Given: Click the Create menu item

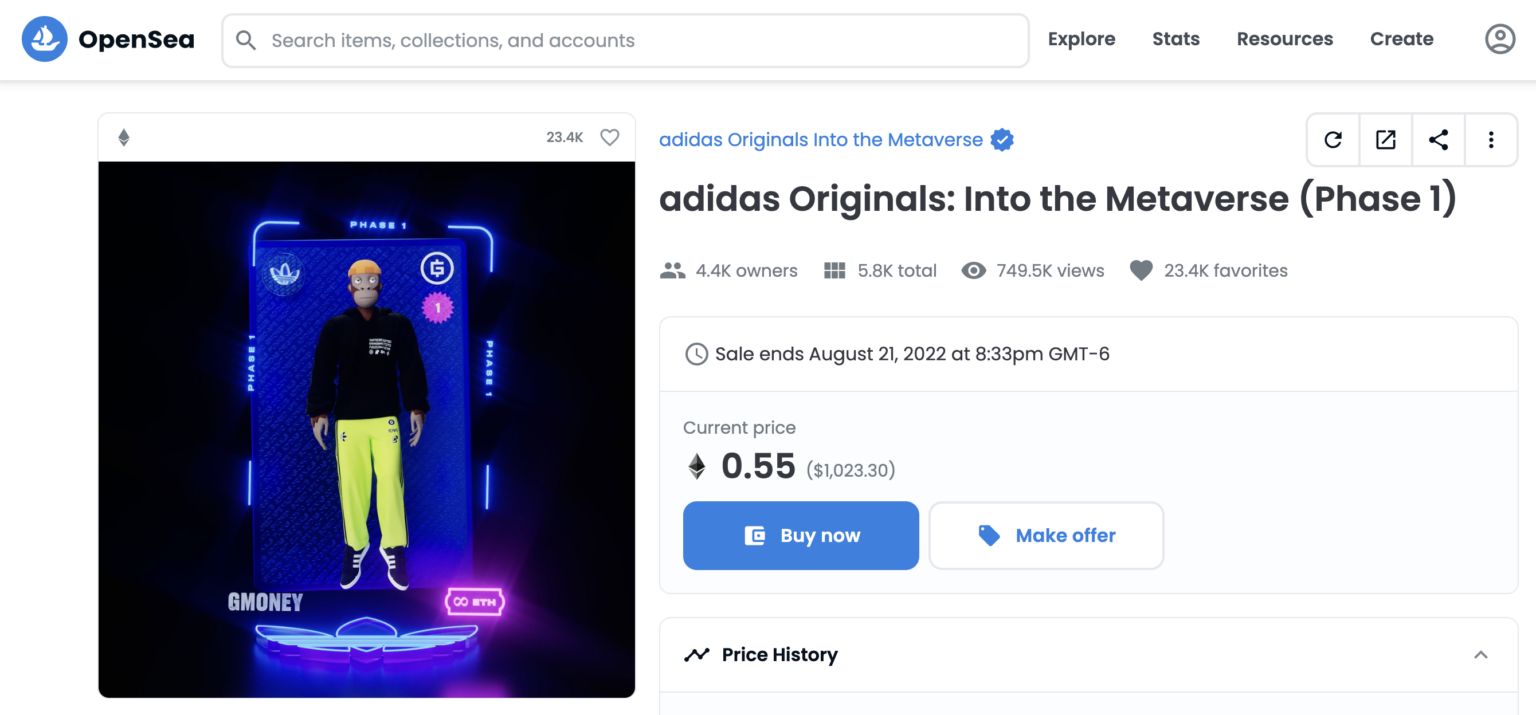Looking at the screenshot, I should click(x=1401, y=39).
